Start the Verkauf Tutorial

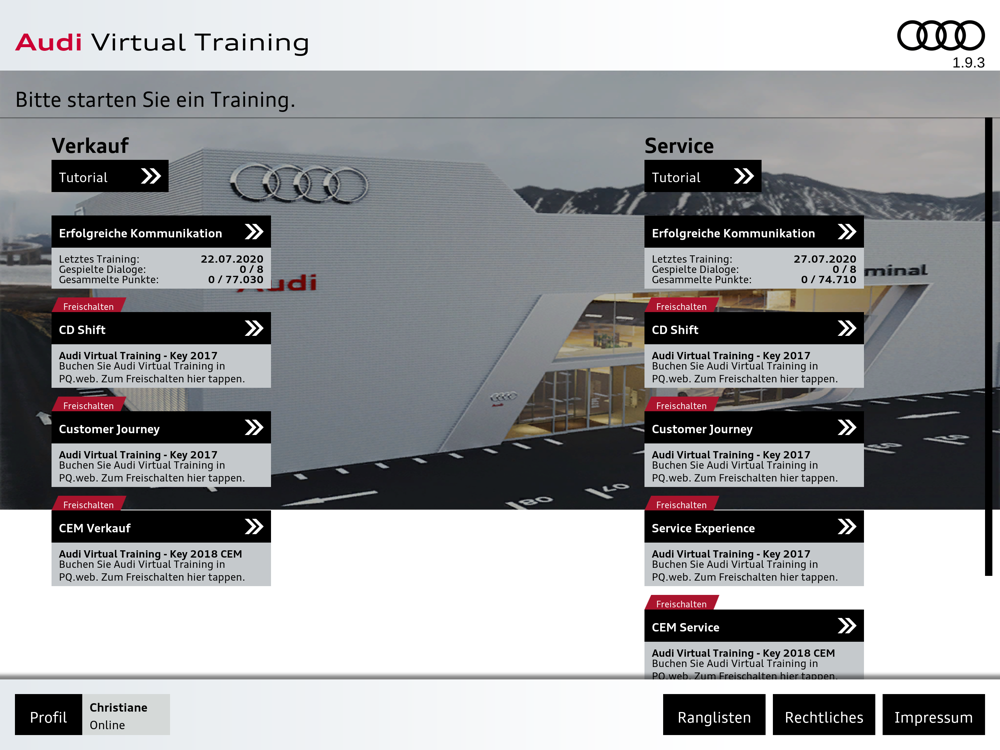point(110,176)
